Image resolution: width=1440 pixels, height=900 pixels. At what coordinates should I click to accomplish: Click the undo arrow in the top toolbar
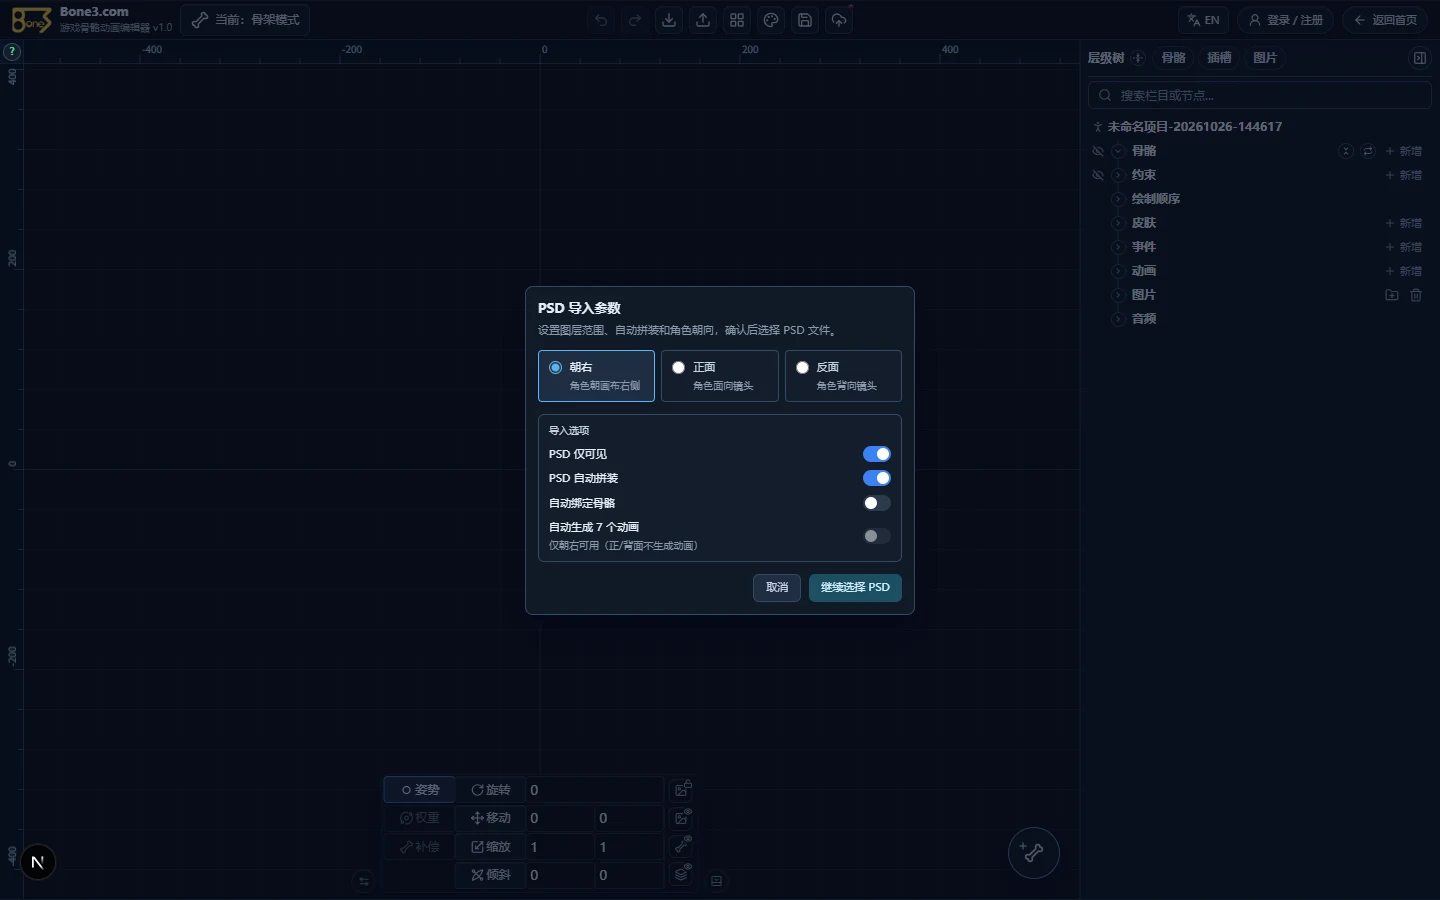coord(600,20)
